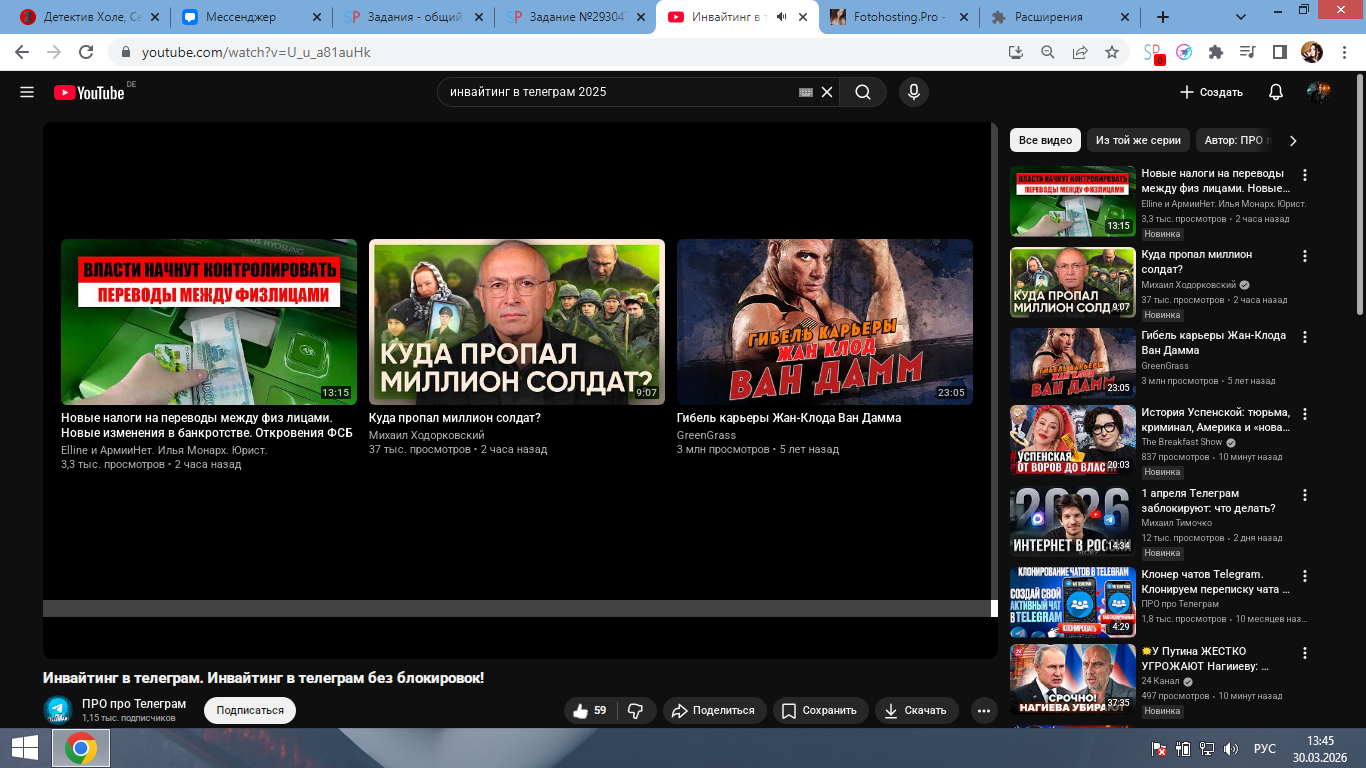Reload the current page

point(86,52)
